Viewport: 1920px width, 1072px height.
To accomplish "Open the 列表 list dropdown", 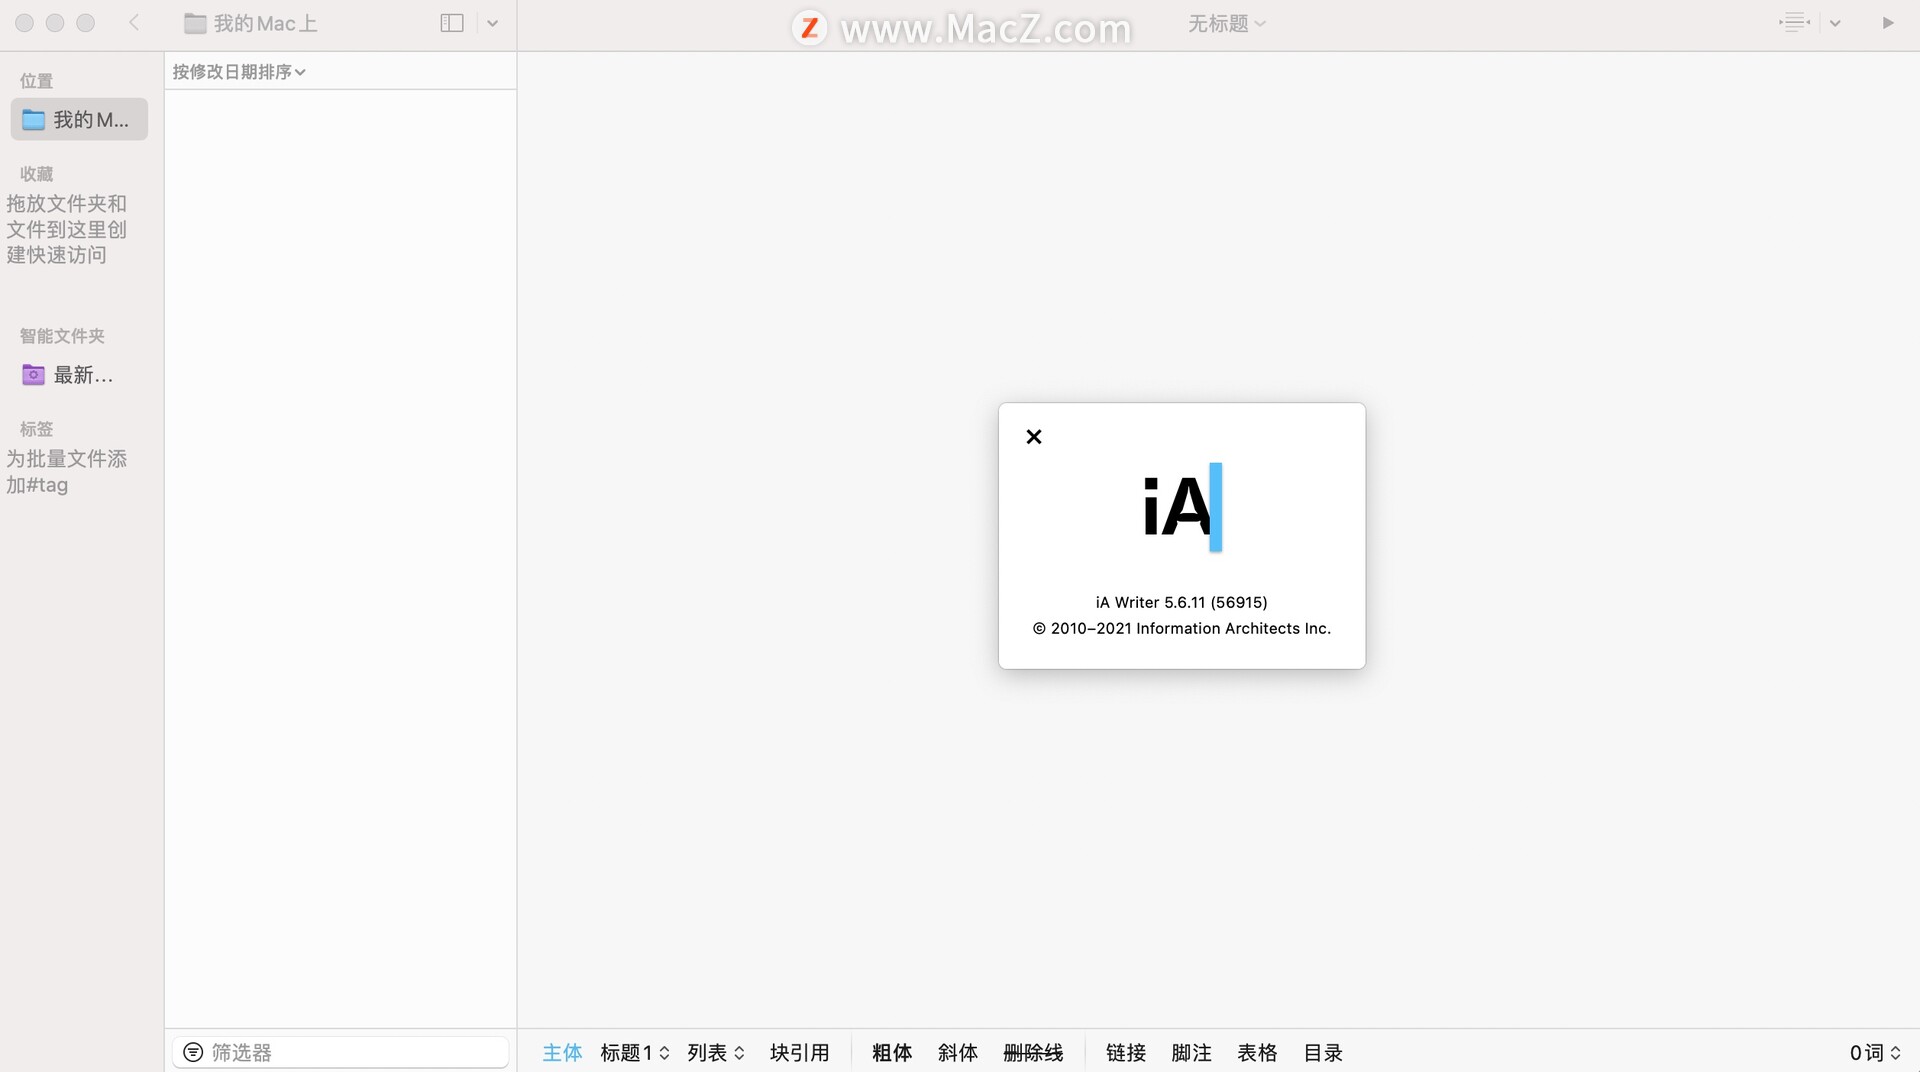I will [716, 1053].
